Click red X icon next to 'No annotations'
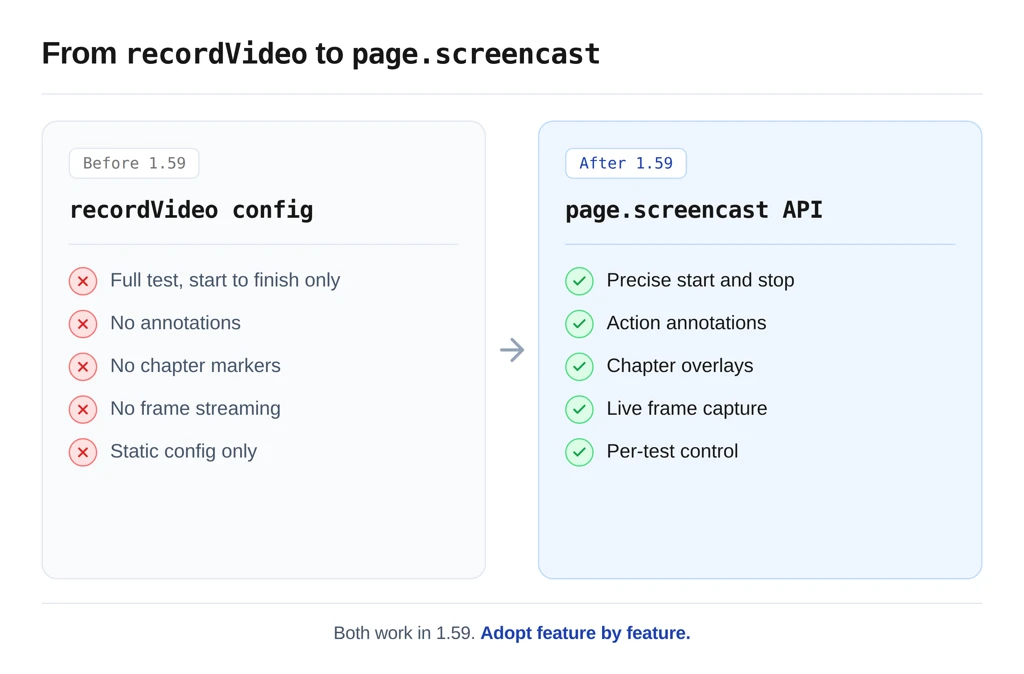Viewport: 1024px width, 674px height. point(83,324)
